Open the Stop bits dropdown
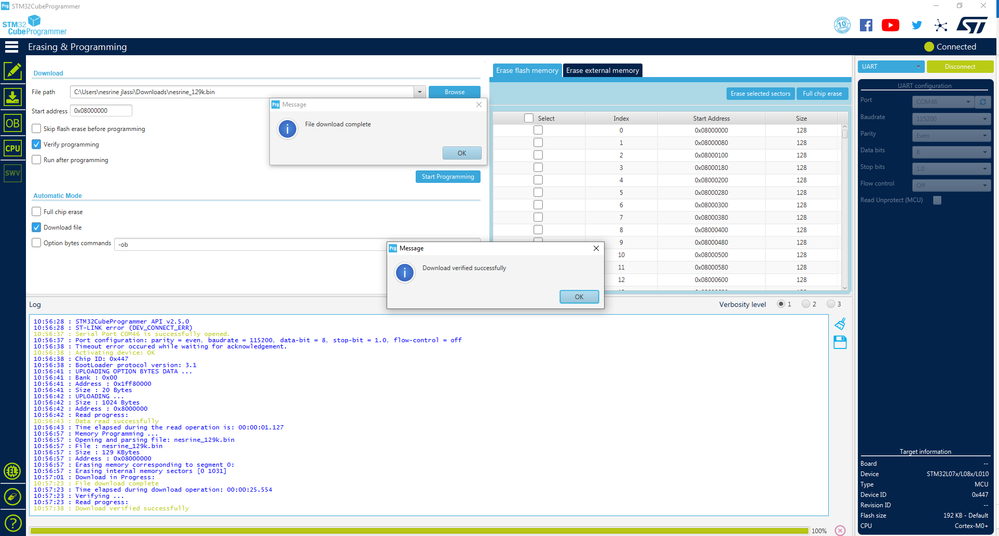 [951, 168]
